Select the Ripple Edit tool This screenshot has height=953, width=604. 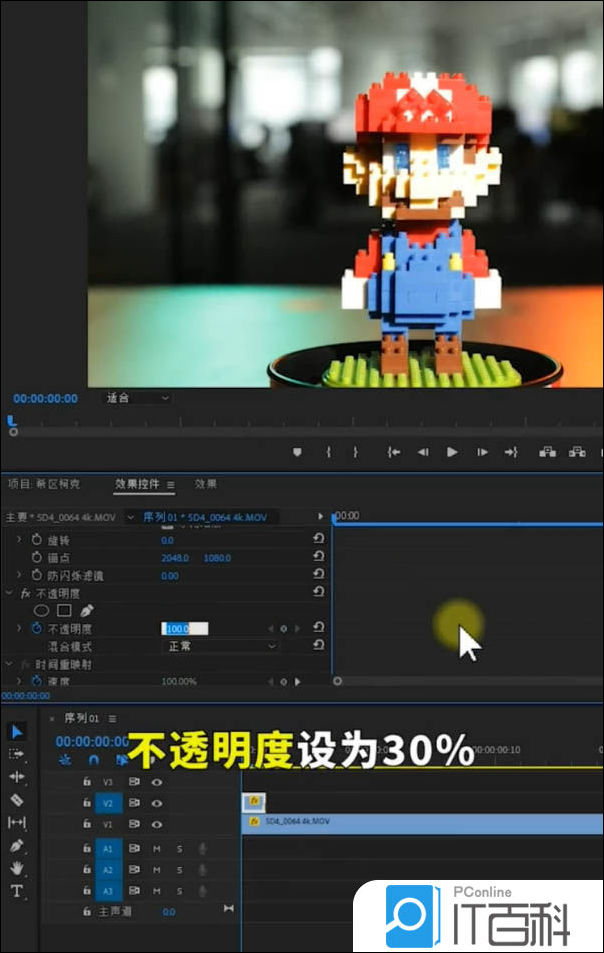click(x=17, y=777)
